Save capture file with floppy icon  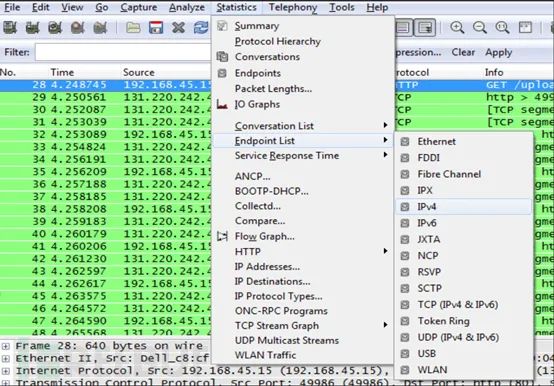(156, 28)
